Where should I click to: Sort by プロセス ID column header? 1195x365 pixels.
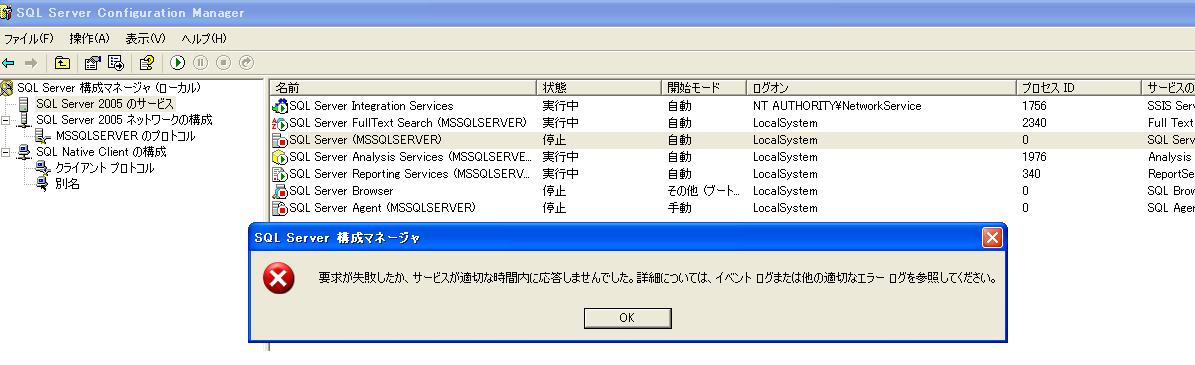[1078, 88]
